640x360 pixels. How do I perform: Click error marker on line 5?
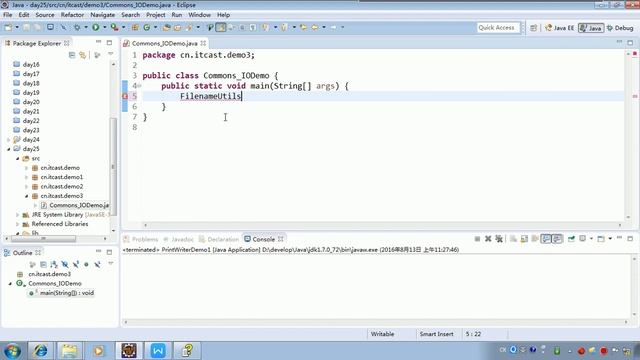pos(125,96)
